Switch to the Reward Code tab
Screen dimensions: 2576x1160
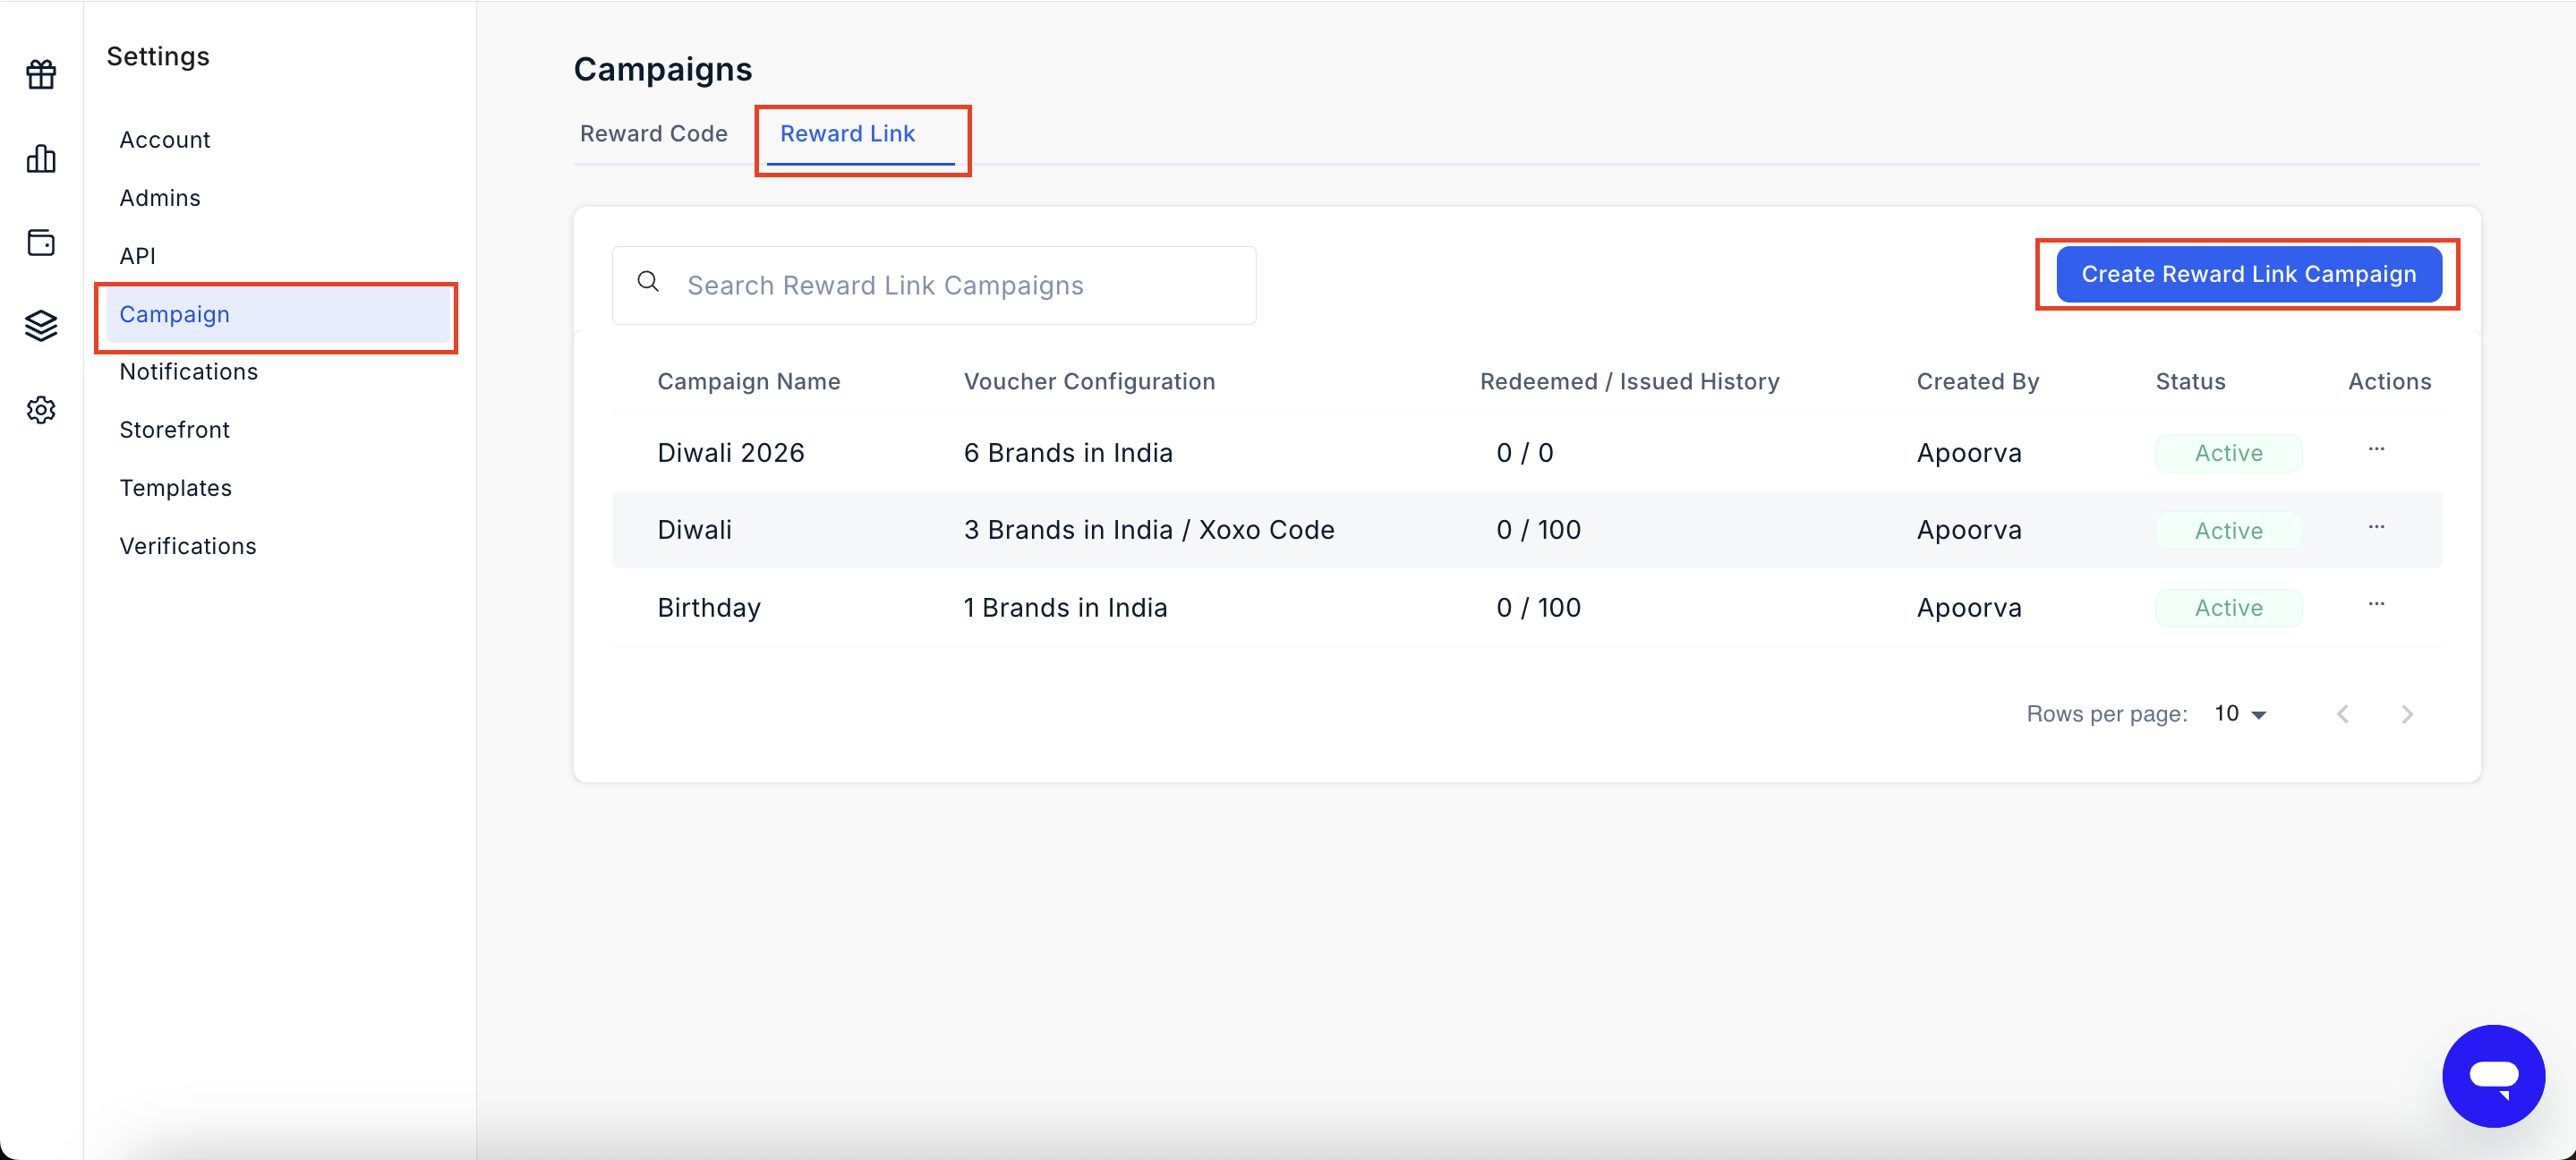point(654,134)
